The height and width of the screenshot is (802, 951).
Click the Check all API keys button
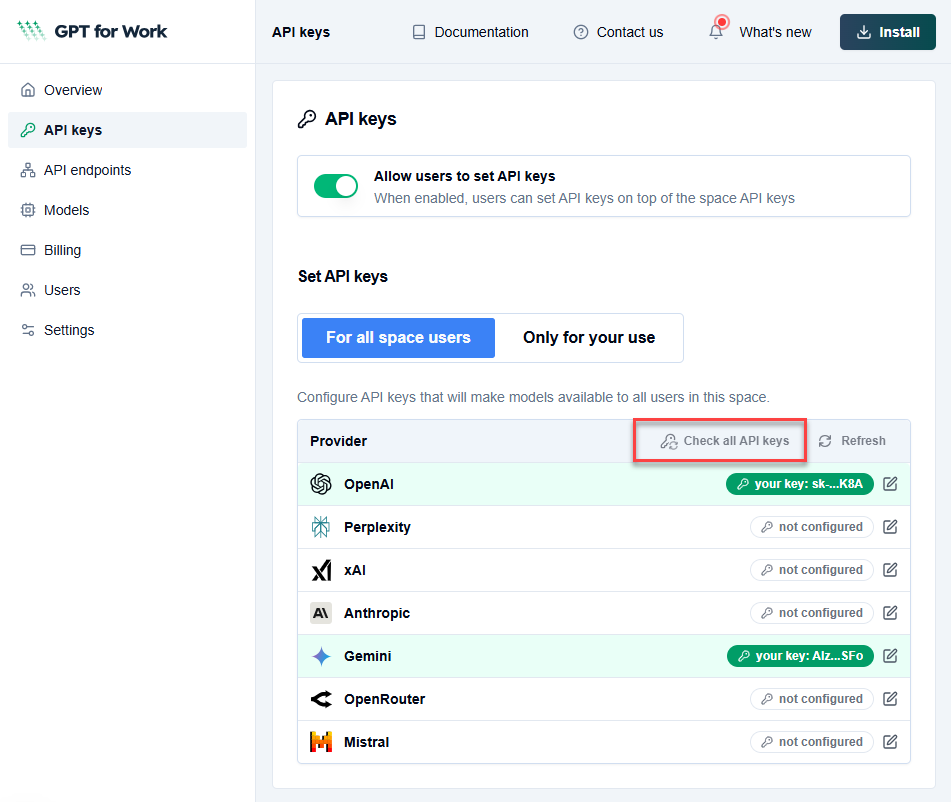click(x=719, y=440)
